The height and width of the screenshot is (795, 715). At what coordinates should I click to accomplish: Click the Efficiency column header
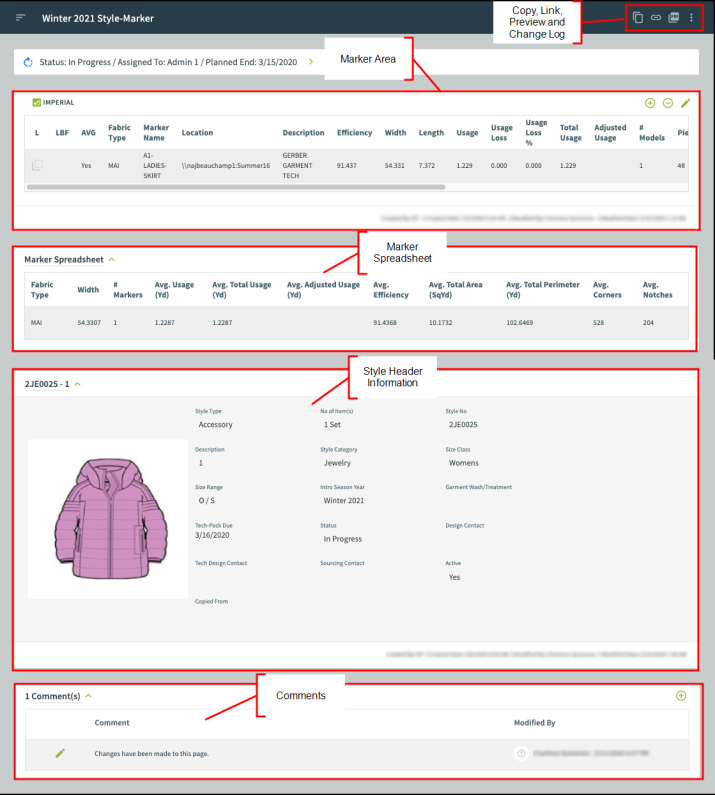point(354,133)
